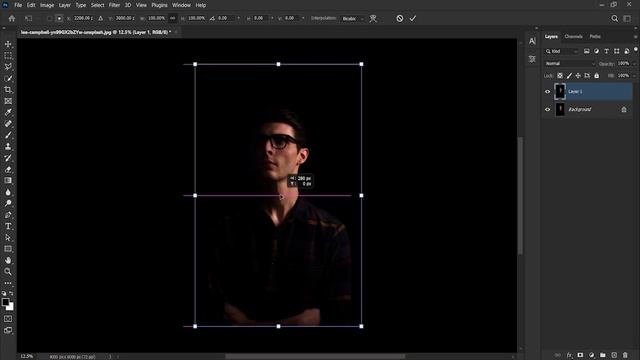Toggle maintain aspect ratio link
Viewport: 640px width, 360px height.
(173, 18)
